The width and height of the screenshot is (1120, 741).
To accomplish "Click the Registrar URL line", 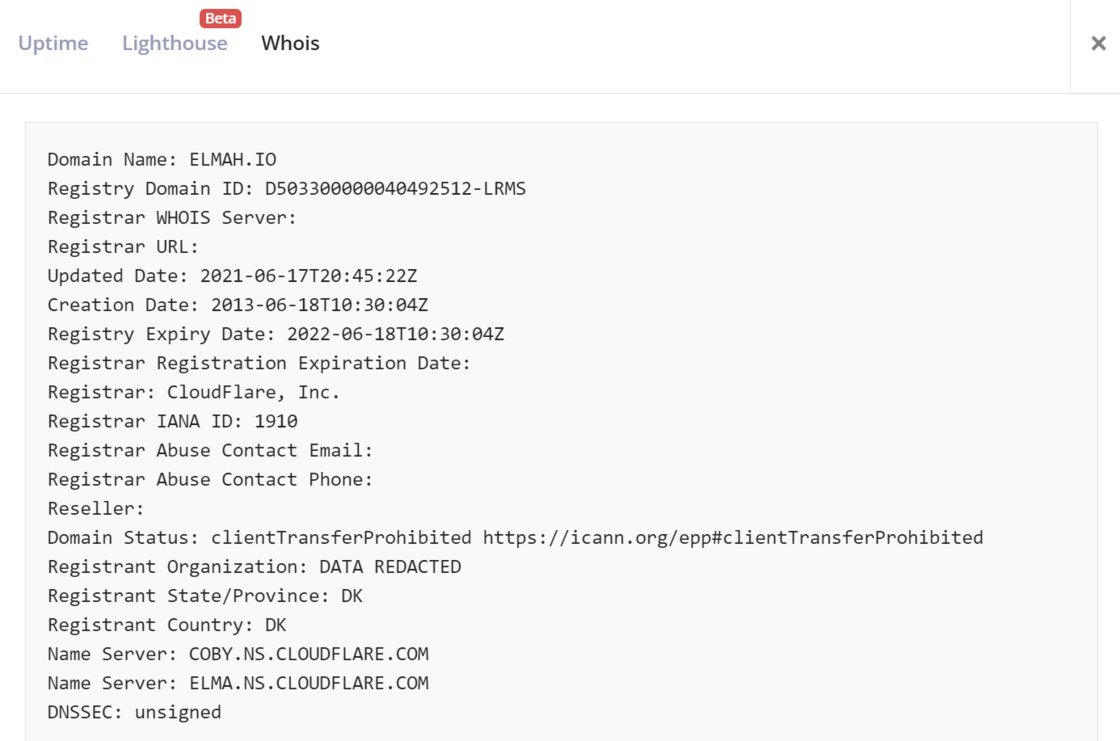I will click(123, 247).
